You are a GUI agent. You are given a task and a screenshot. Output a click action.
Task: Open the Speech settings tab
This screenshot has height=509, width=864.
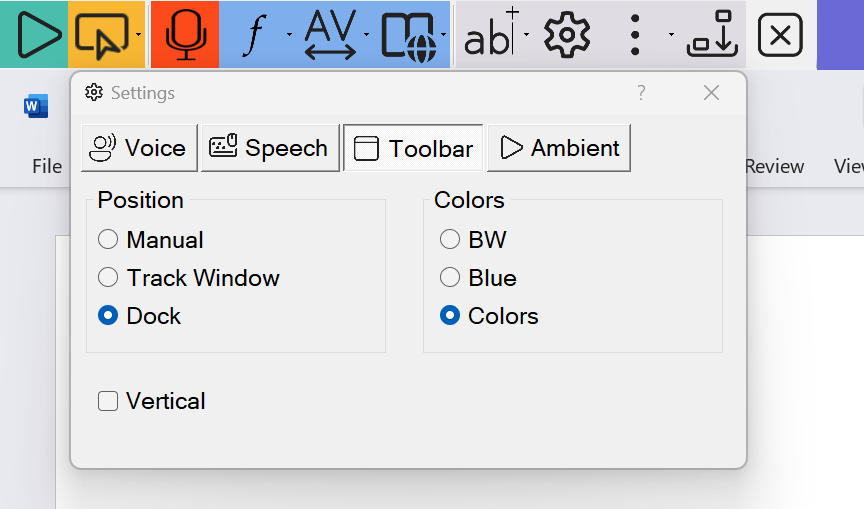pos(269,148)
